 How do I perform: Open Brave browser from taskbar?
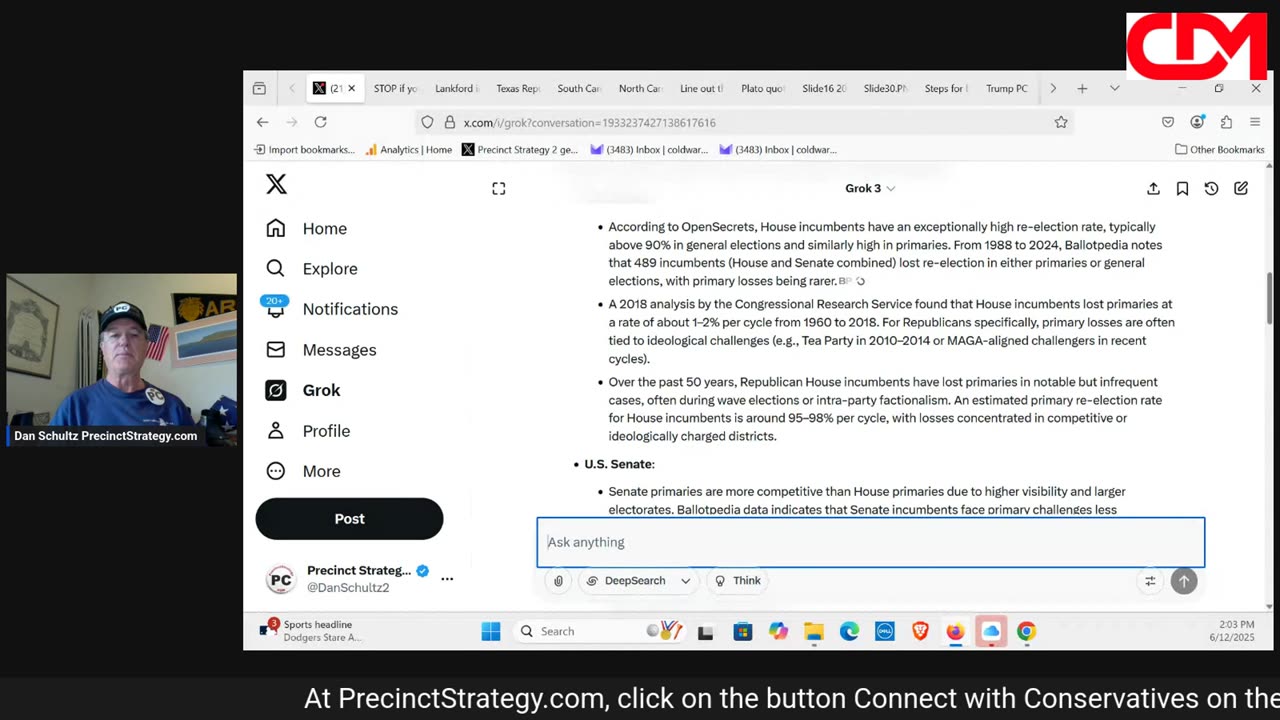(920, 631)
